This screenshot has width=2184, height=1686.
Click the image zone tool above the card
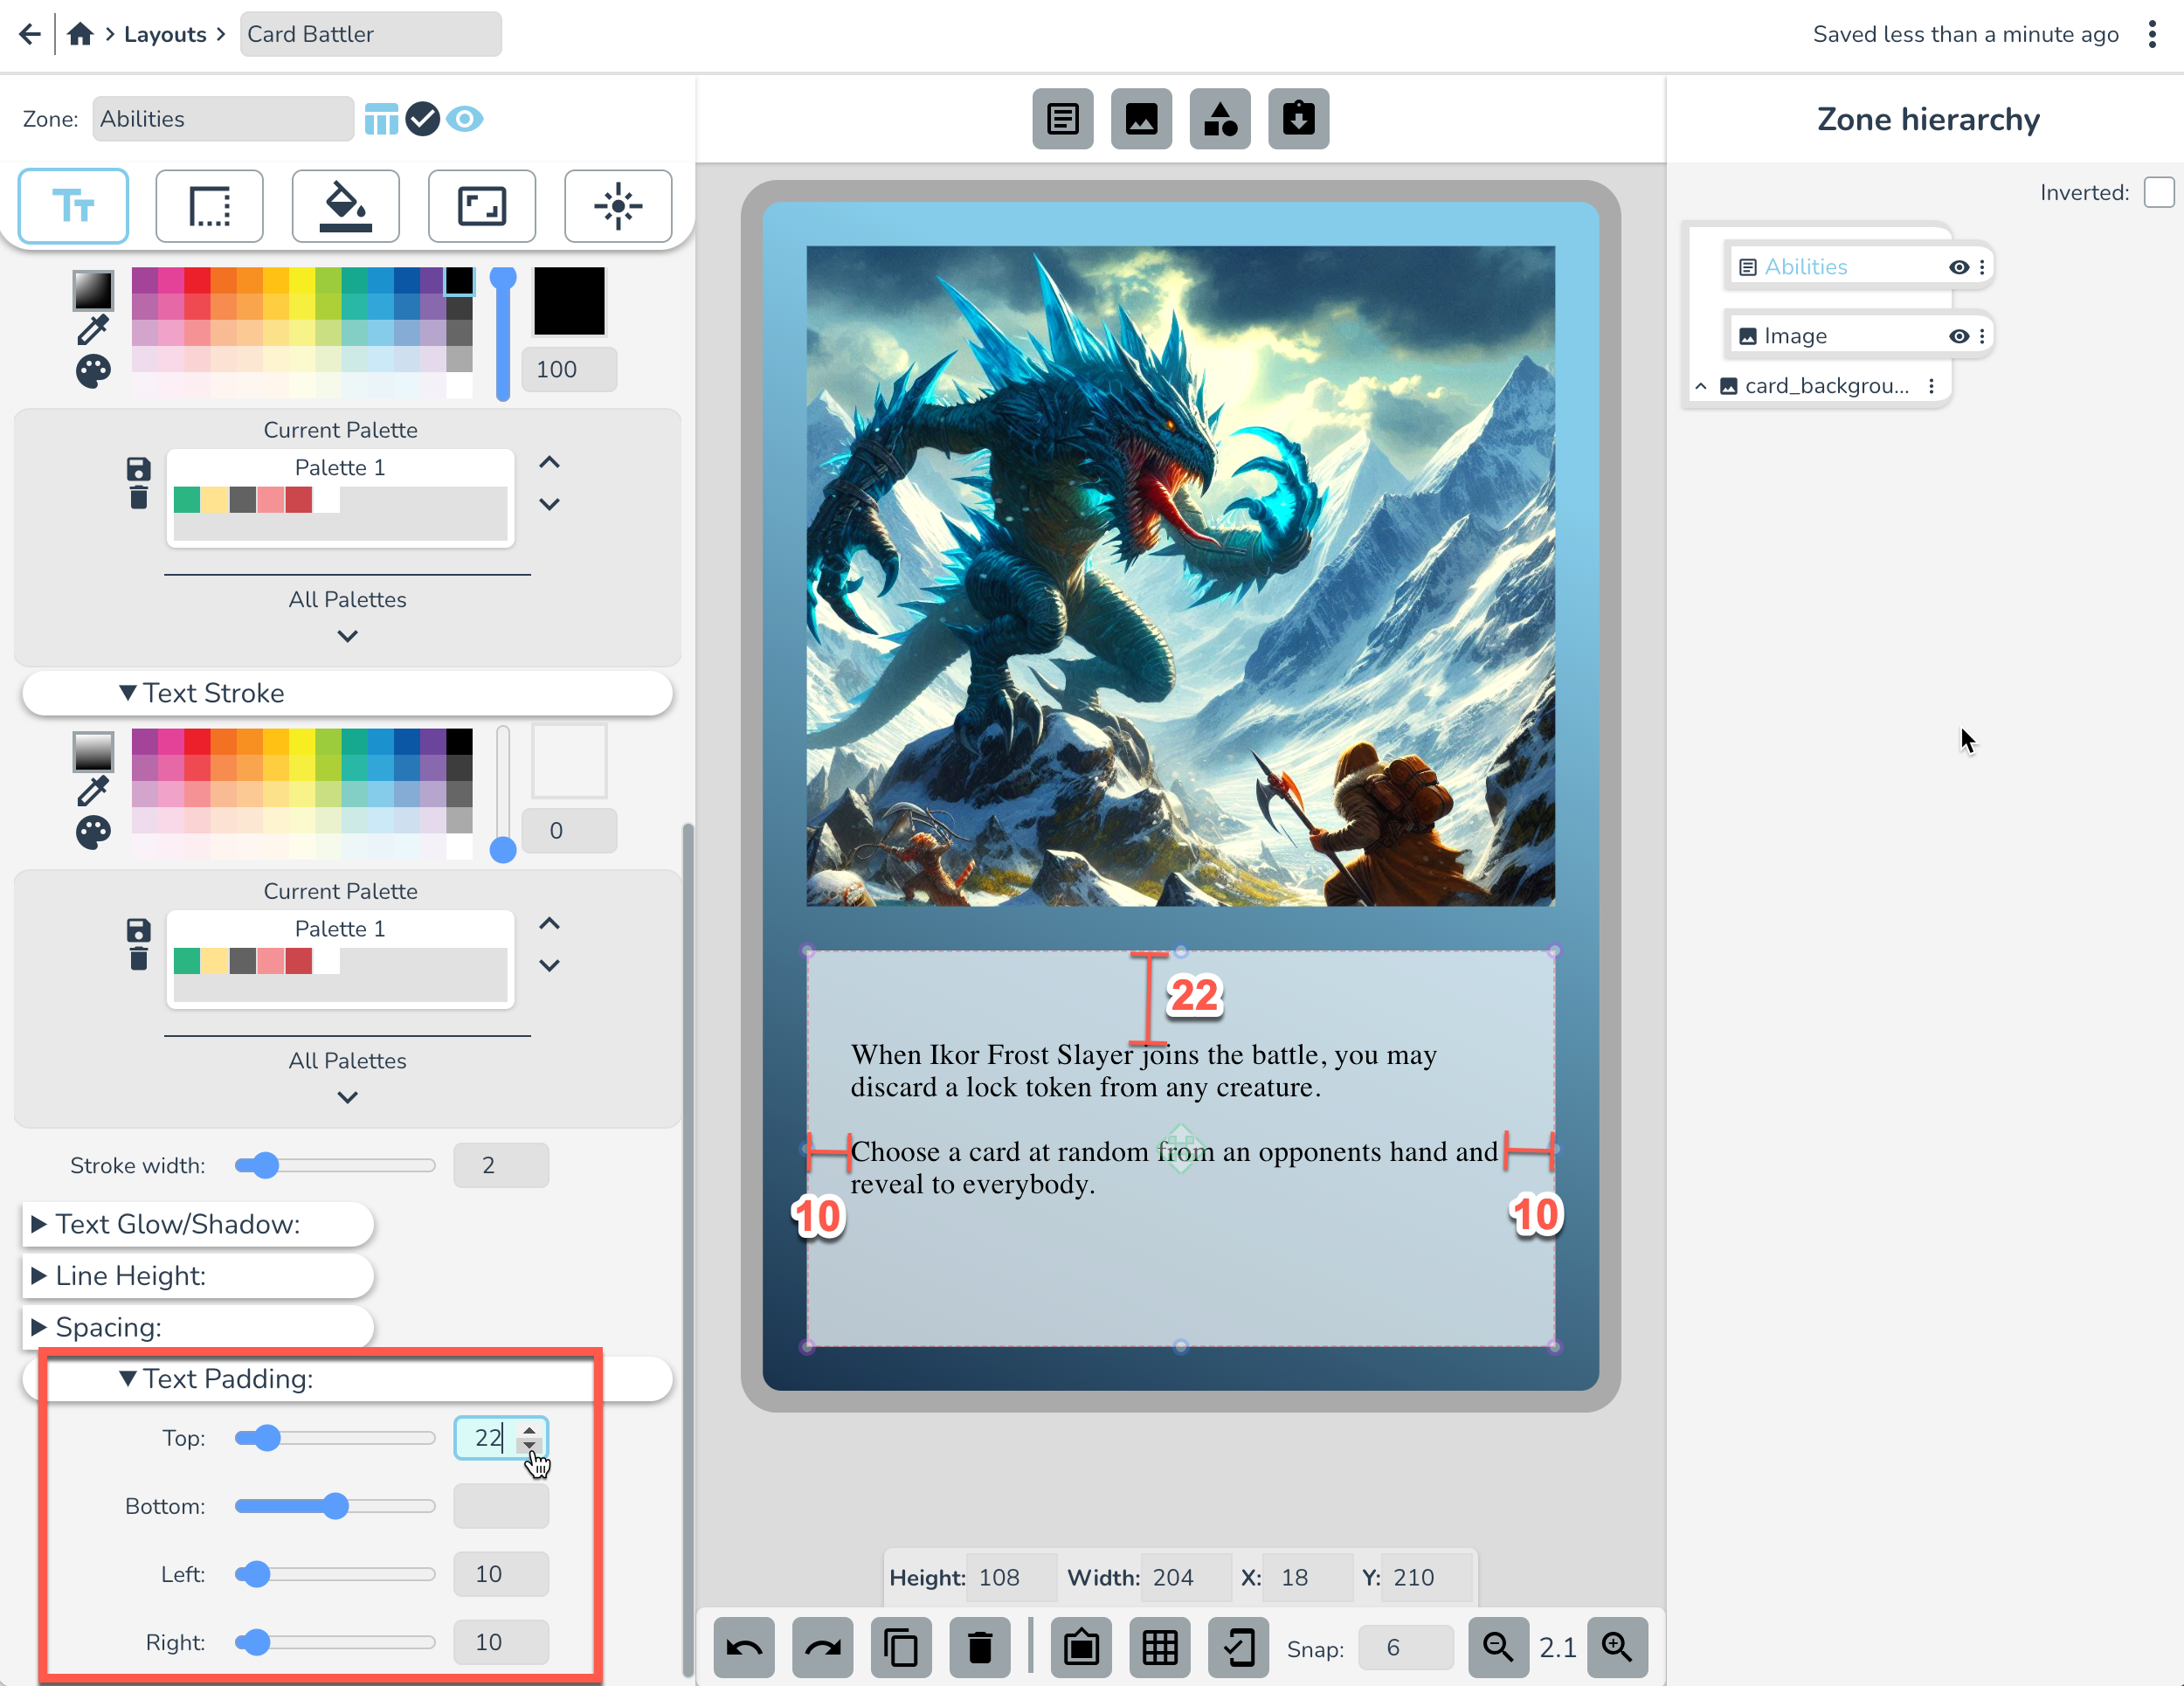[1141, 119]
